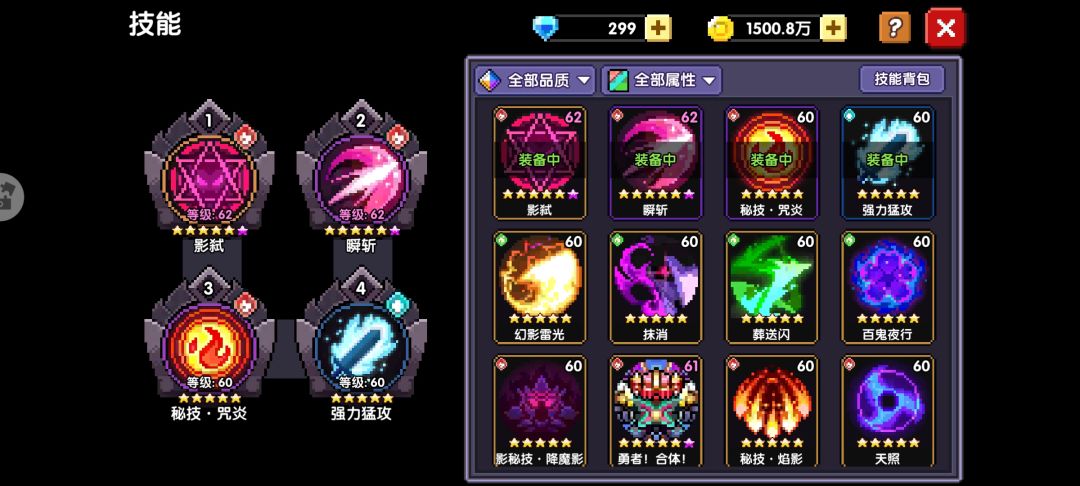Click the equipped 秘技·咒炎 card in grid
The image size is (1080, 486).
(x=772, y=162)
